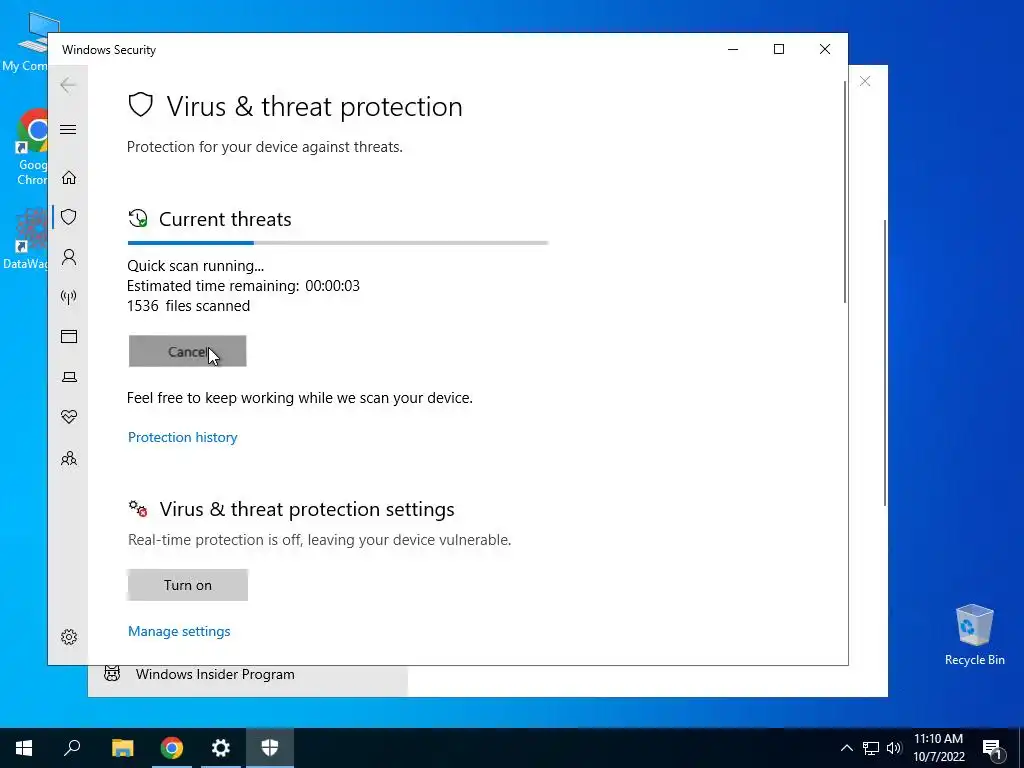
Task: Open the hamburger navigation menu
Action: tap(68, 129)
